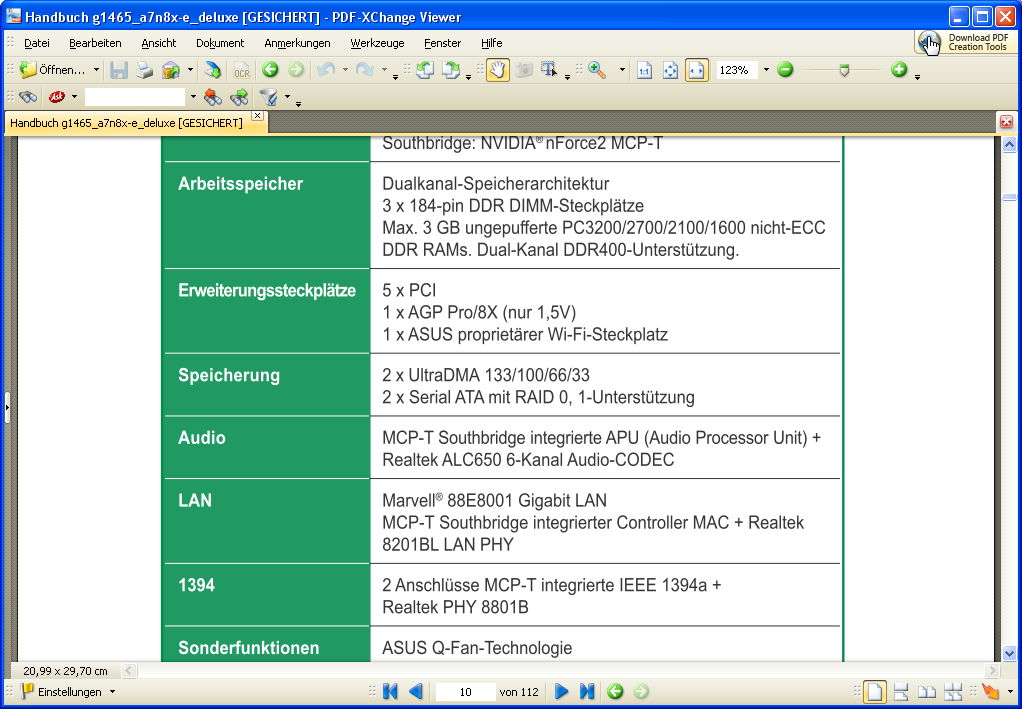Open the Werkzeuge menu
The width and height of the screenshot is (1022, 709).
point(377,43)
